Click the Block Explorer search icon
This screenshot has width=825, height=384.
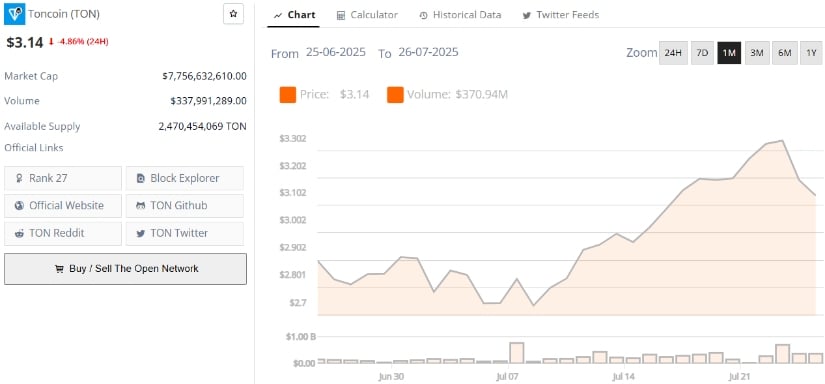140,179
